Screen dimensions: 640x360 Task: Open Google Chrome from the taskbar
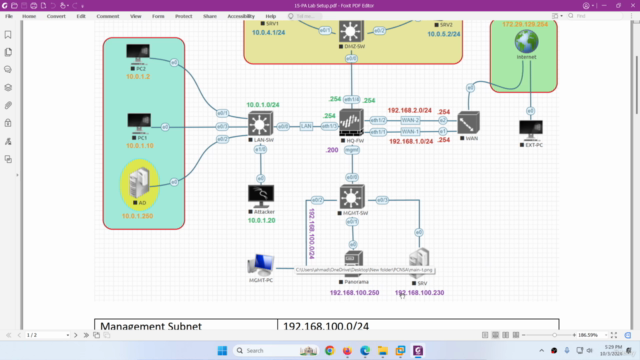click(329, 351)
